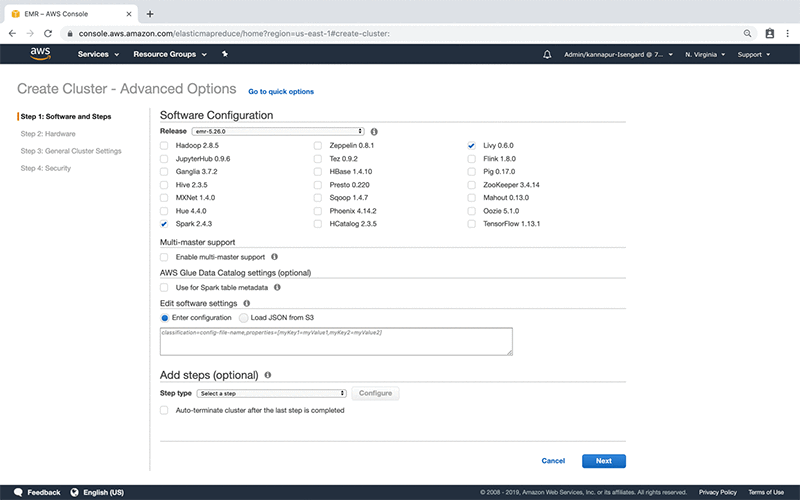
Task: Open the Chrome three-dot menu
Action: click(x=788, y=34)
